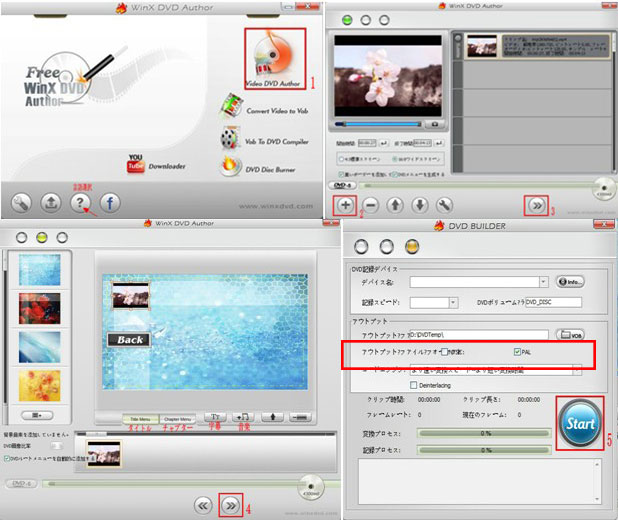
Task: Open the Video DVD Author module
Action: coord(275,59)
